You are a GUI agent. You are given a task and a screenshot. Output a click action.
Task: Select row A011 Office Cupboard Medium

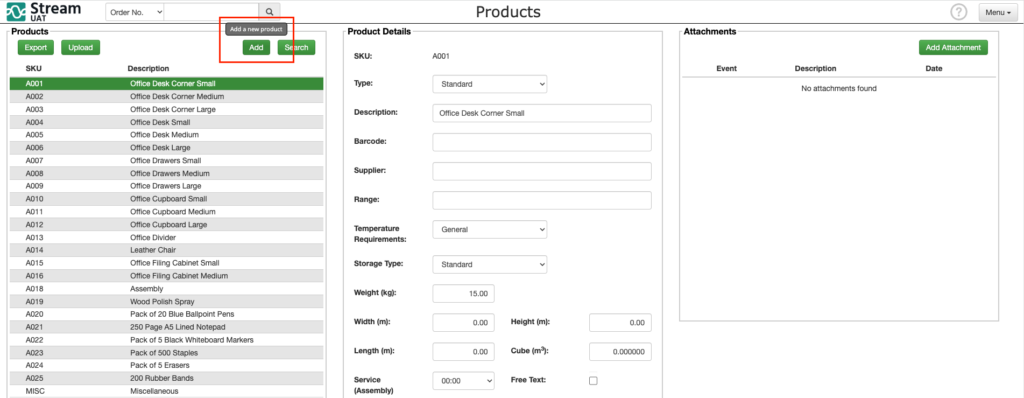(167, 212)
